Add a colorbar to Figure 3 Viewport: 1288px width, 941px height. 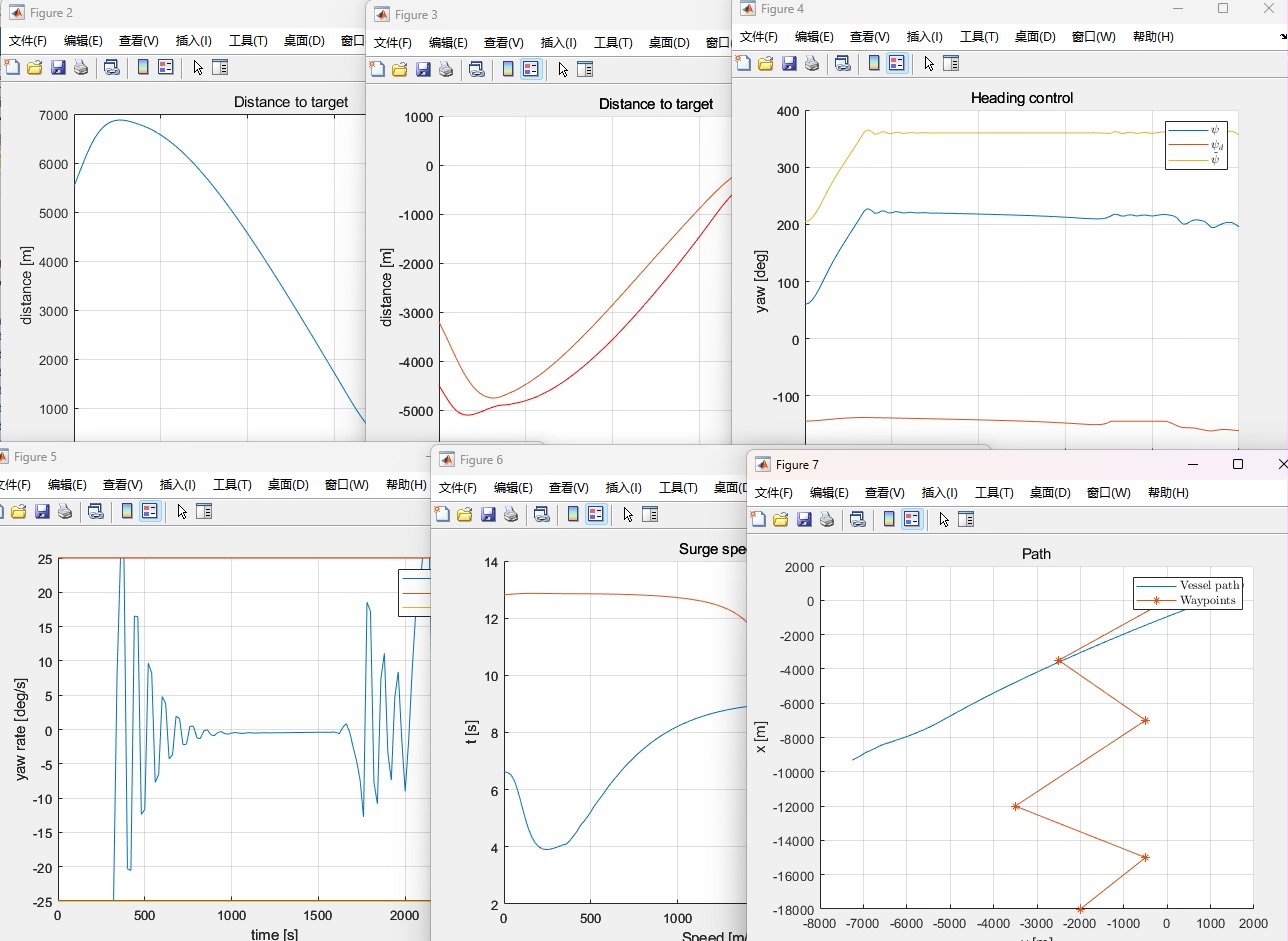point(508,69)
